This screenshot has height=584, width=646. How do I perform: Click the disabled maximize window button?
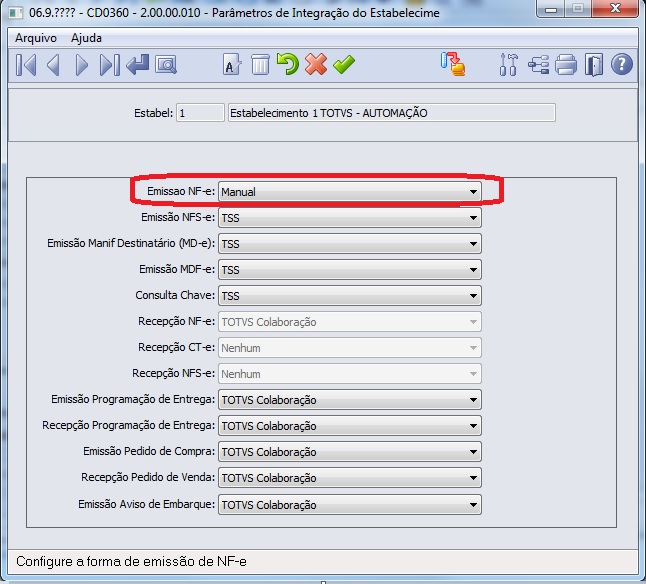coord(578,8)
